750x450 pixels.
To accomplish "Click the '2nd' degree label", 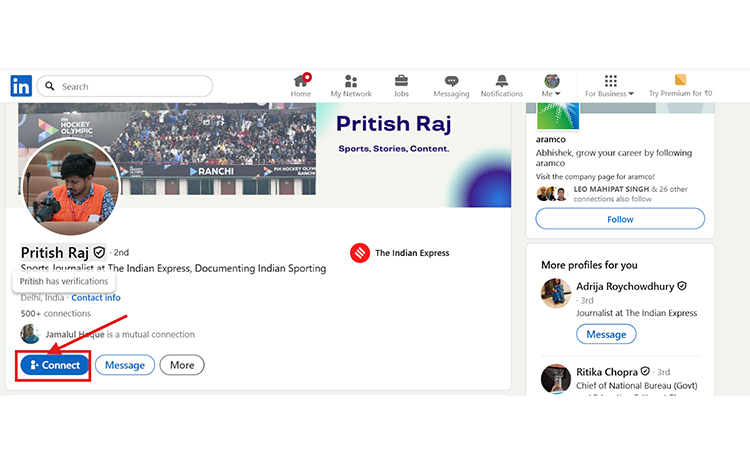I will [121, 252].
